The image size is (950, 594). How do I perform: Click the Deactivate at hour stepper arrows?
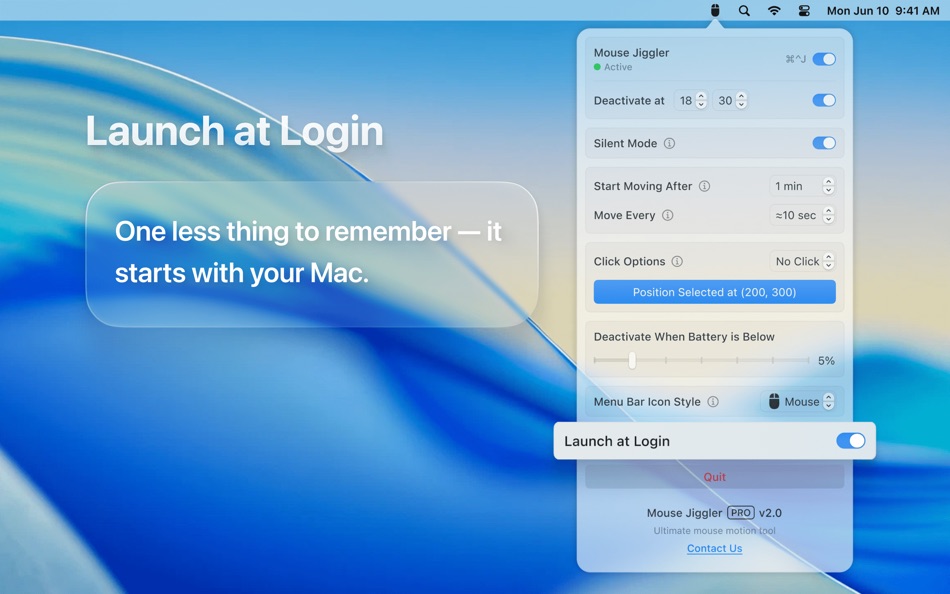701,101
